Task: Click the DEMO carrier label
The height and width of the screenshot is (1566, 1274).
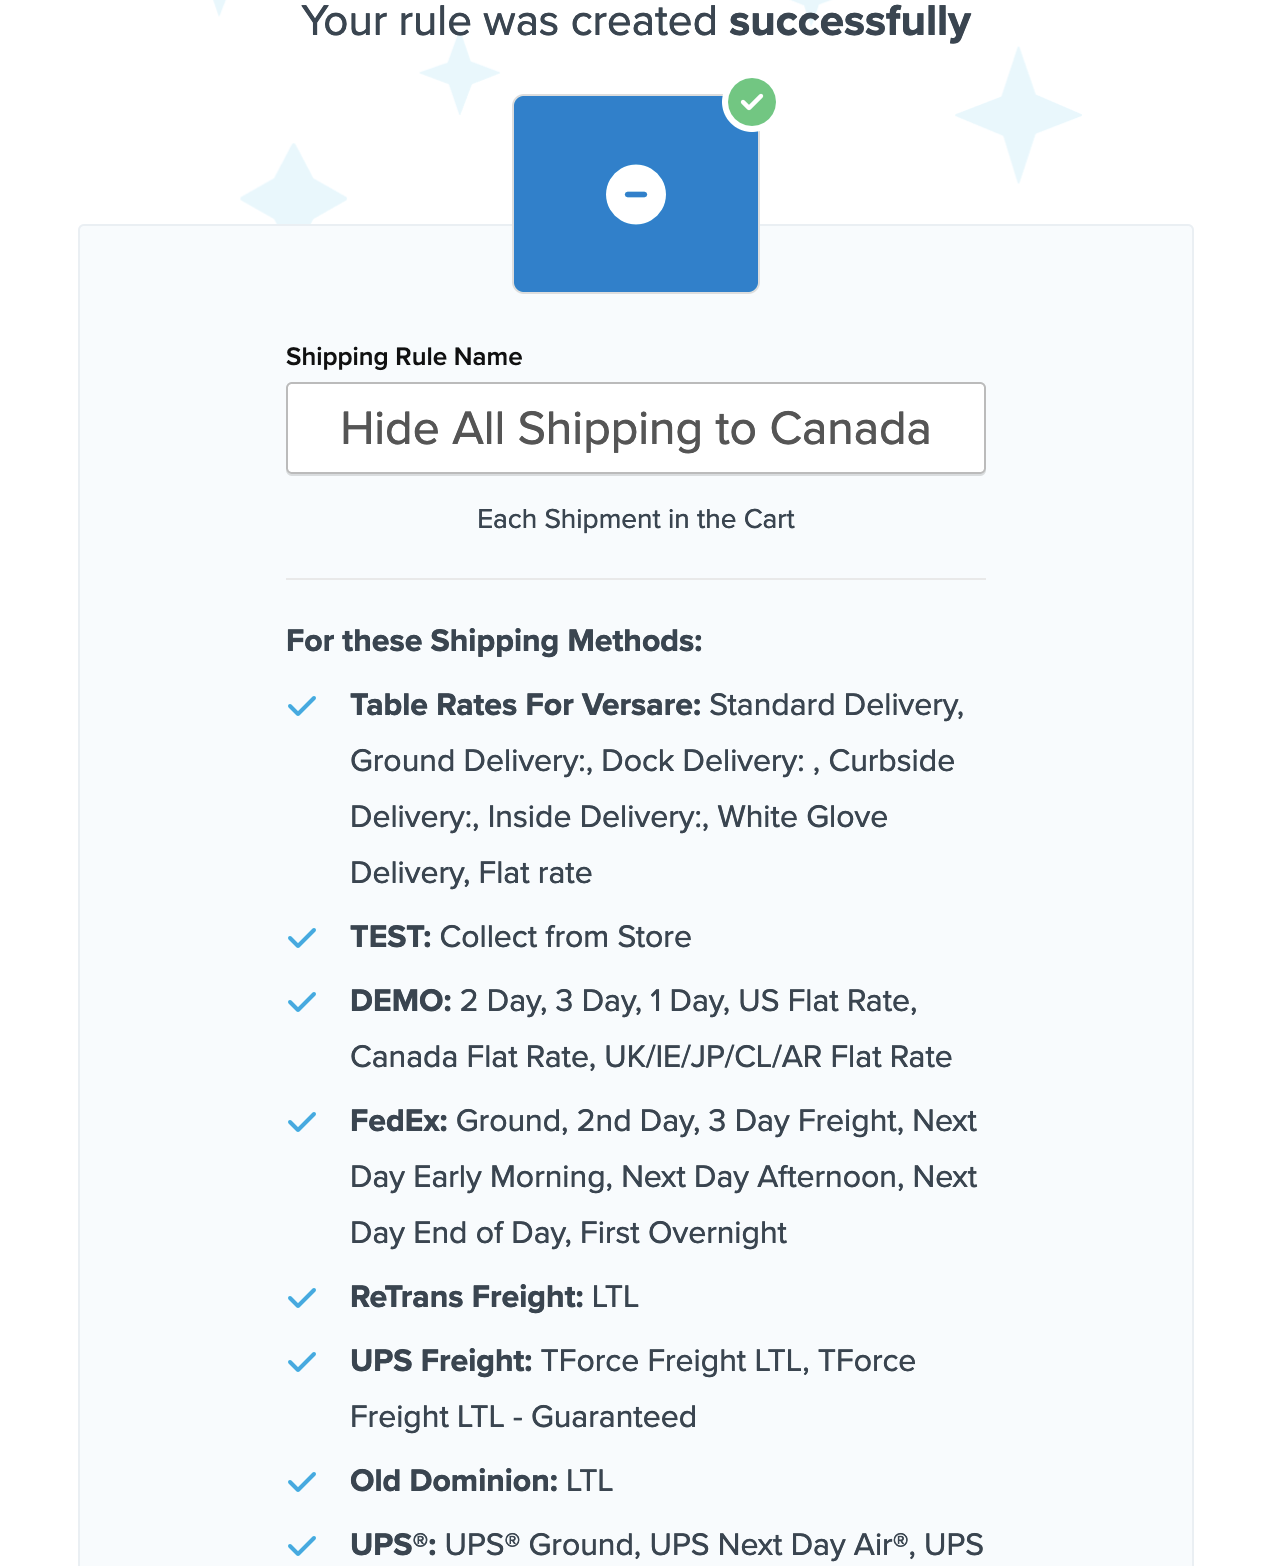Action: pos(400,1001)
